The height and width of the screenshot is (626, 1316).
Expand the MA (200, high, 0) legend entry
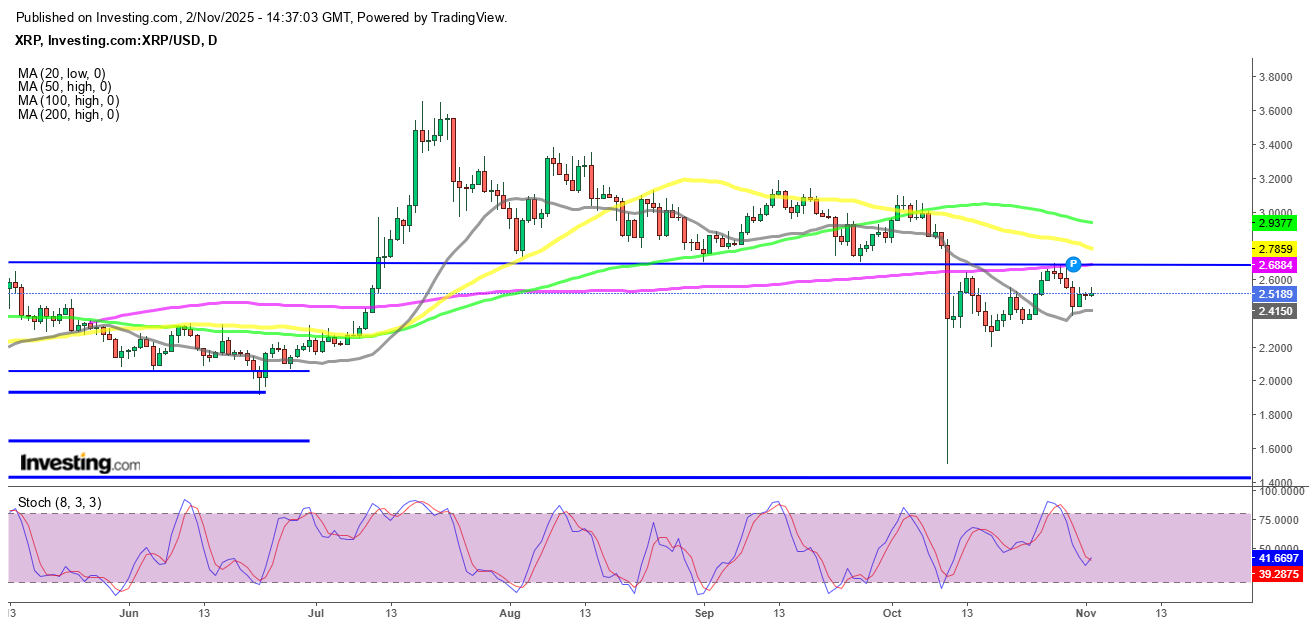(69, 115)
